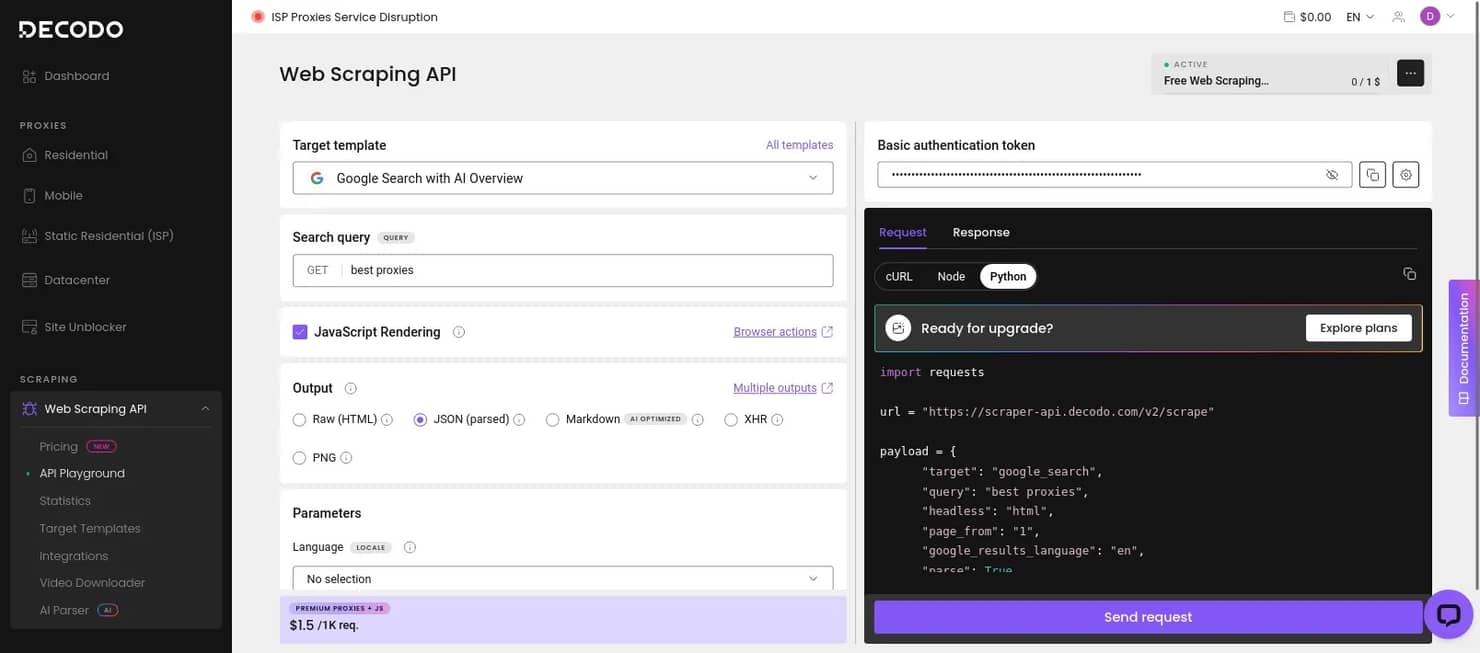The image size is (1480, 653).
Task: Copy the basic authentication token
Action: point(1372,175)
